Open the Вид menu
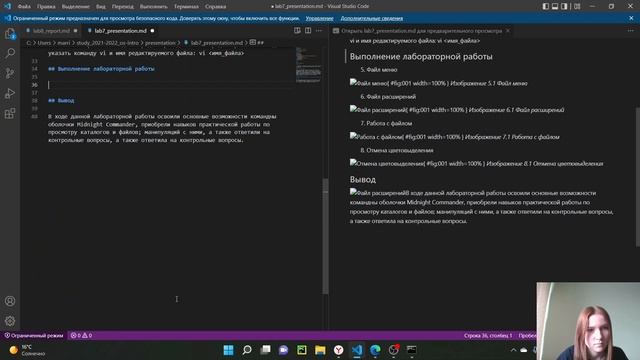The height and width of the screenshot is (360, 640). coord(100,7)
